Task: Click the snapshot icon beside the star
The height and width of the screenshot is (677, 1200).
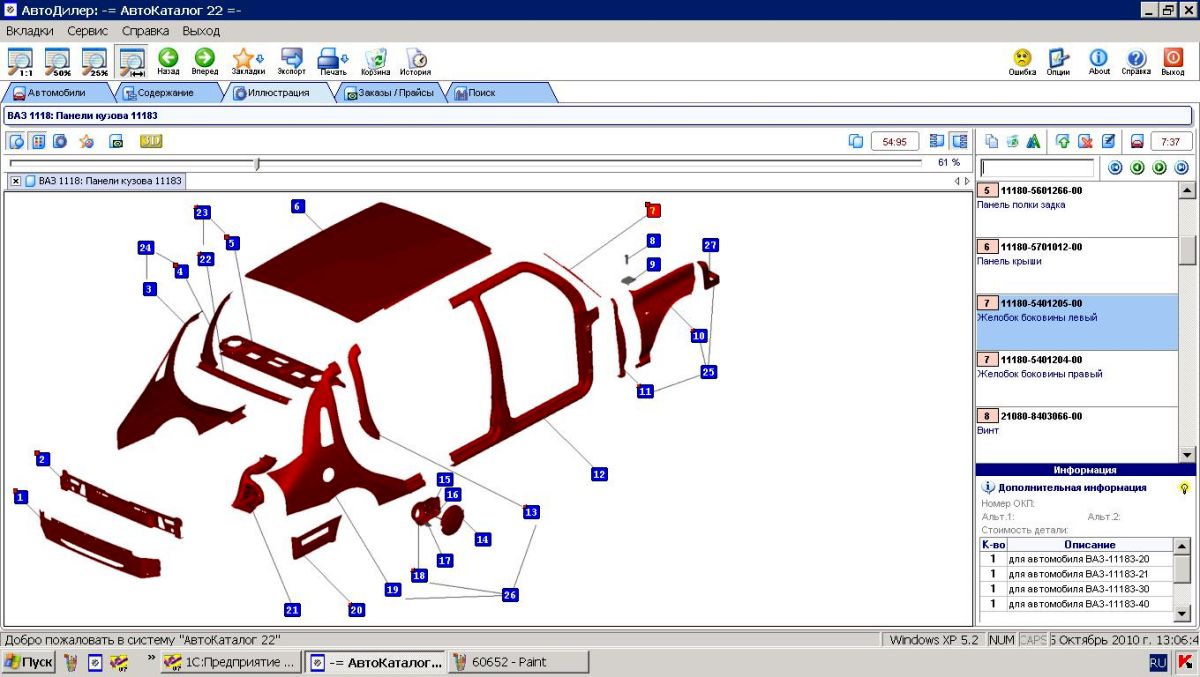Action: [x=116, y=141]
